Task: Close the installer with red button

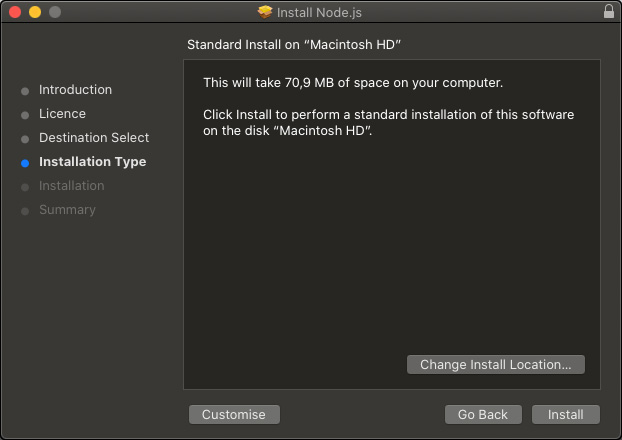Action: [15, 12]
